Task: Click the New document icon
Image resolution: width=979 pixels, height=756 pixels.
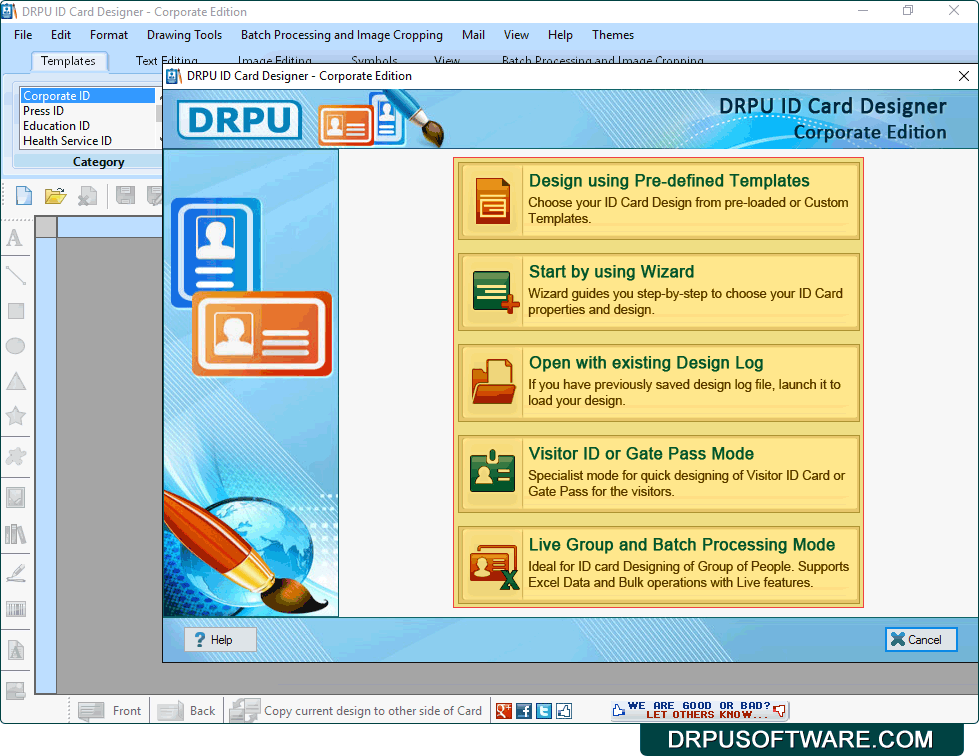Action: [24, 195]
